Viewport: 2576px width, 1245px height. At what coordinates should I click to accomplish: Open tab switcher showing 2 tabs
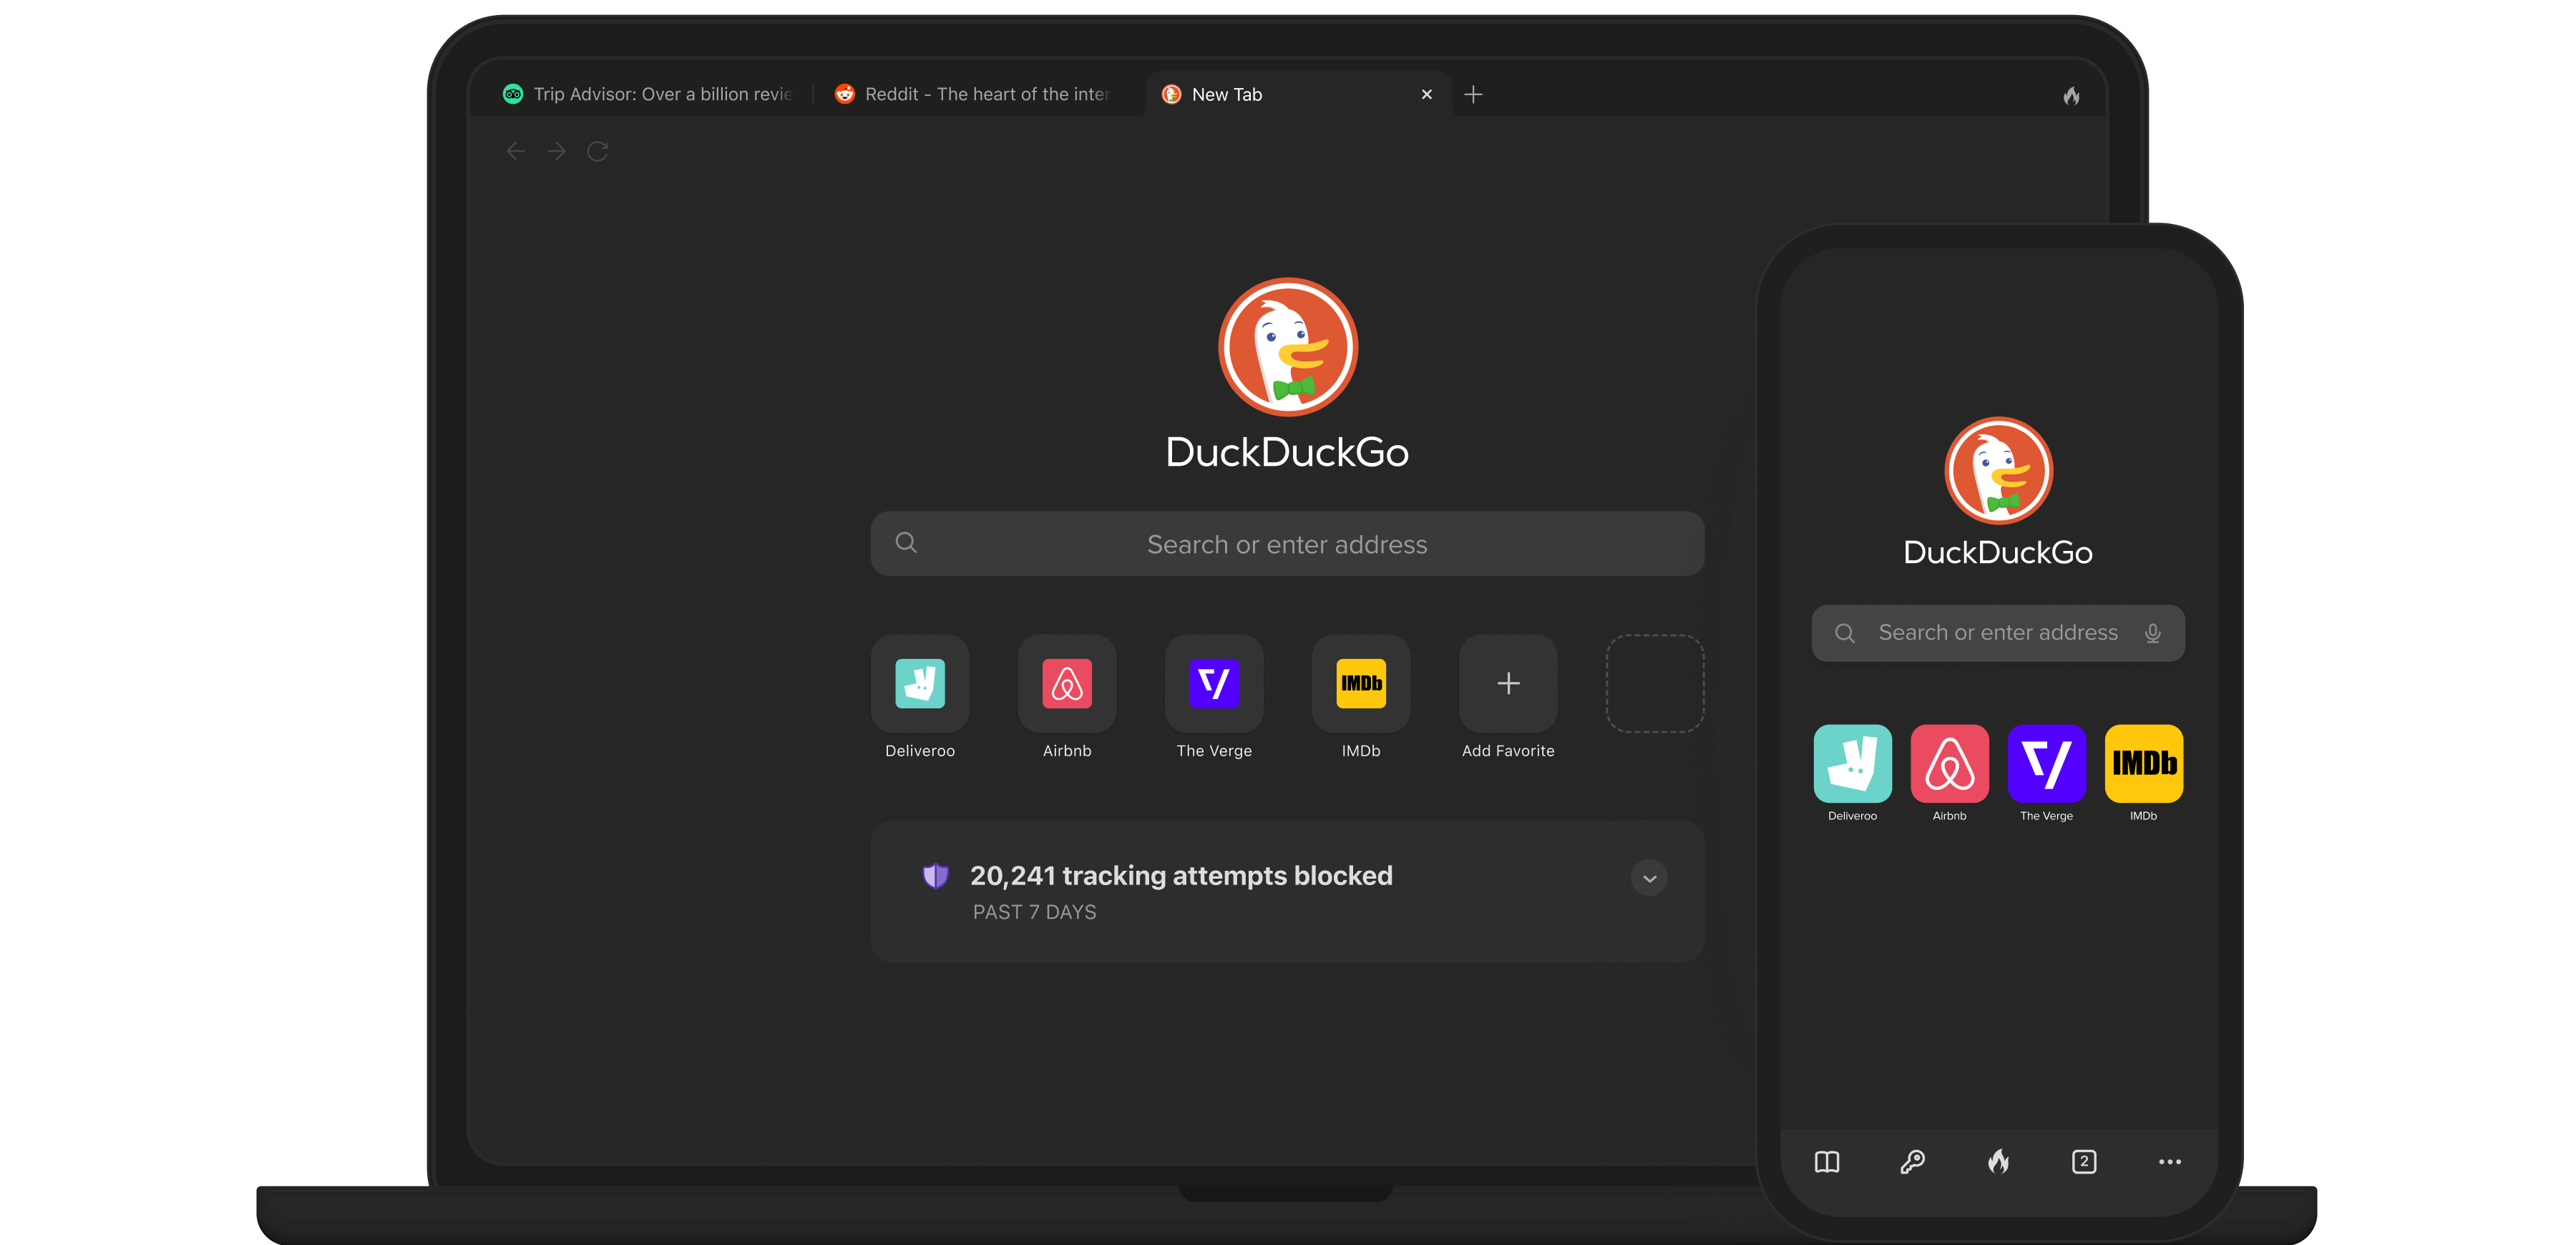(x=2084, y=1161)
